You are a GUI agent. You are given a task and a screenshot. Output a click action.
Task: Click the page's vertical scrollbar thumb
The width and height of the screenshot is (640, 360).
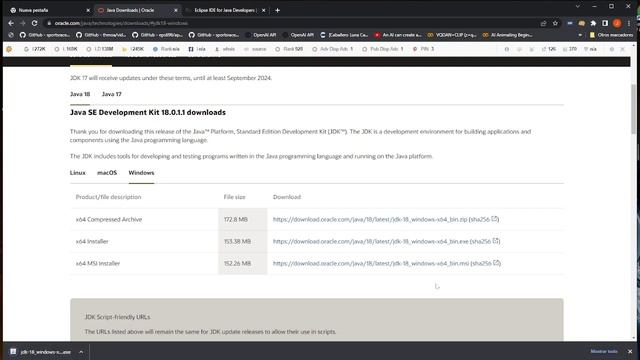[633, 109]
